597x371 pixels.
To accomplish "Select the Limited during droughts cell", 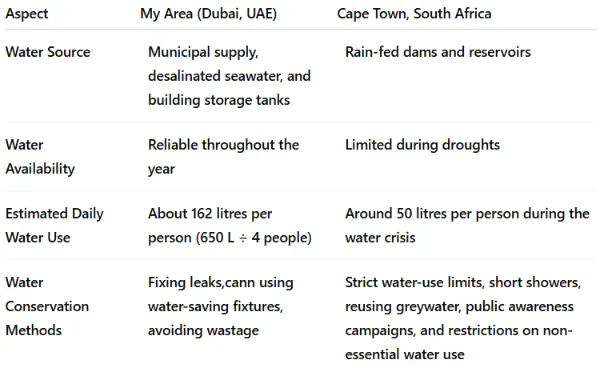I will (422, 145).
